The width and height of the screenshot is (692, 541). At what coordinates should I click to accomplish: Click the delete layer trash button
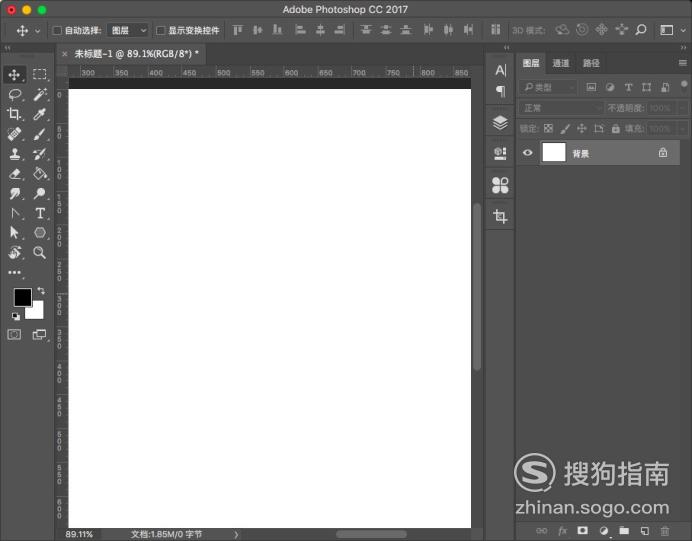[665, 530]
